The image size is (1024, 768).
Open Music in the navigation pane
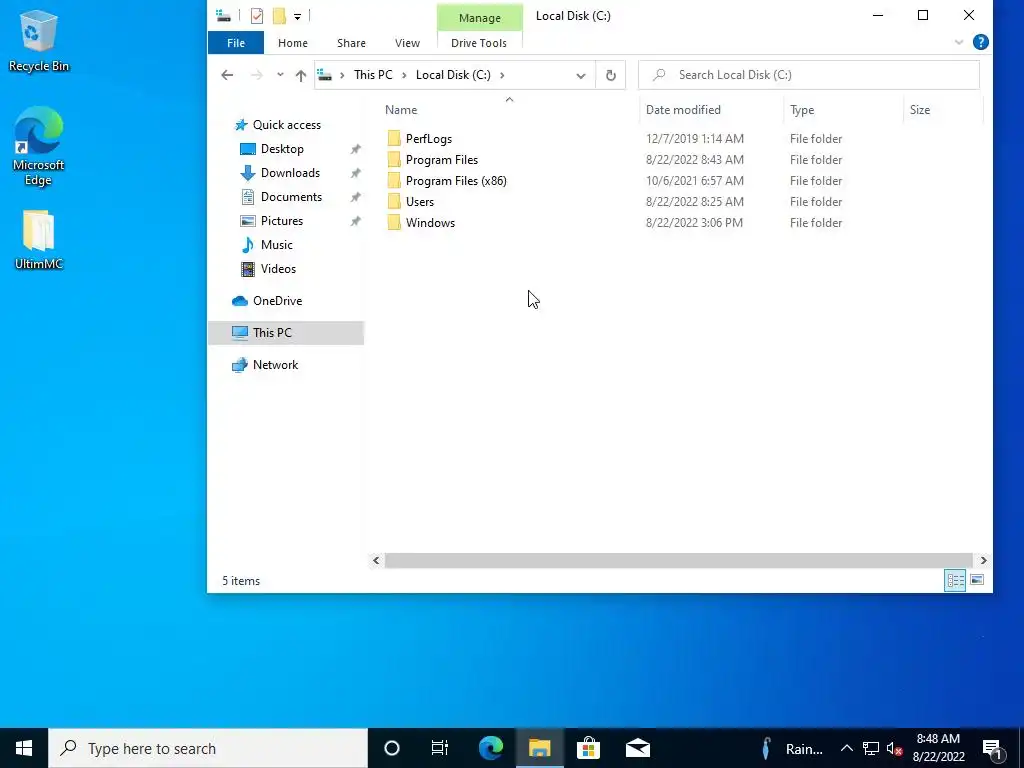(276, 245)
